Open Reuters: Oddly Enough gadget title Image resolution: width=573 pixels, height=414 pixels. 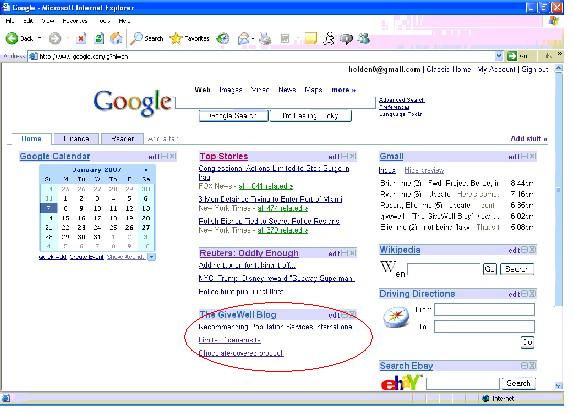(249, 253)
